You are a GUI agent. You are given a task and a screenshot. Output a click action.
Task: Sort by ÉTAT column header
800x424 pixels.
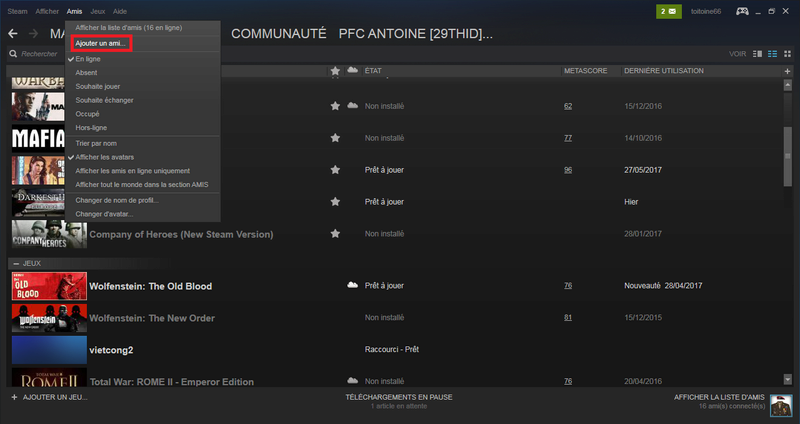pos(373,71)
